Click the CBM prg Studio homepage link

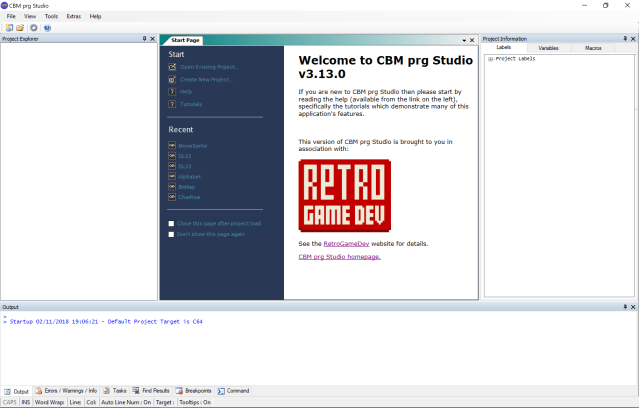[339, 256]
